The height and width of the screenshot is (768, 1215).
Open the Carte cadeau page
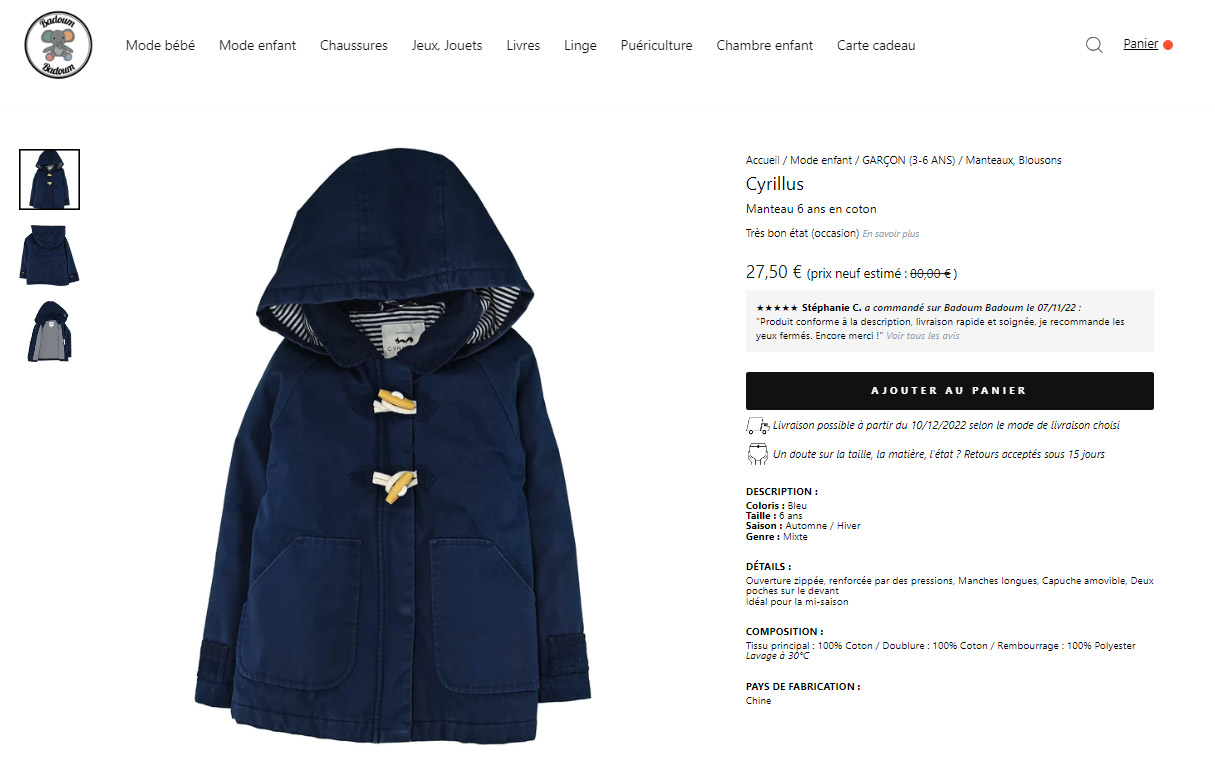click(876, 45)
